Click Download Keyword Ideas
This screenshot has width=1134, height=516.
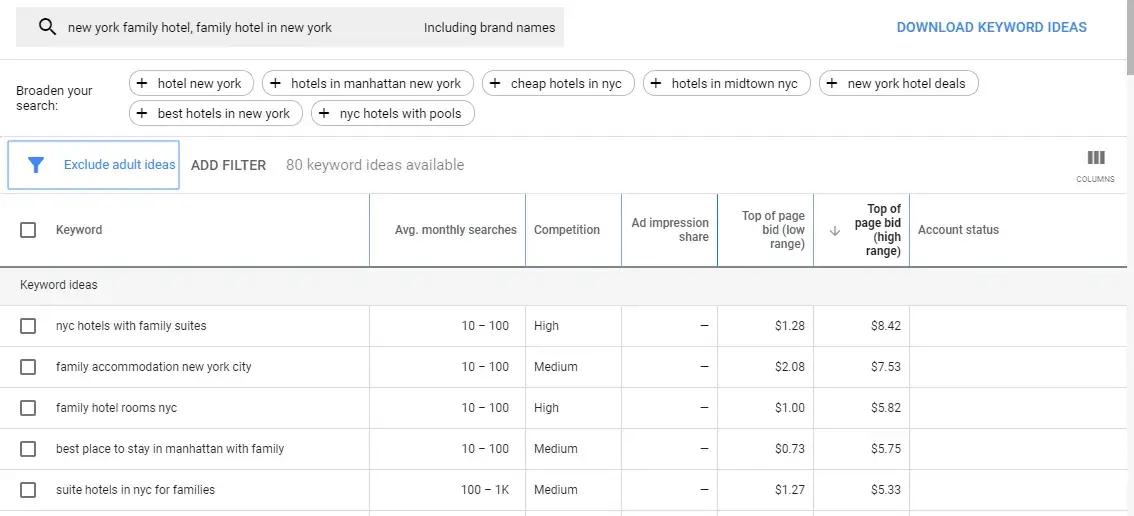pos(991,27)
